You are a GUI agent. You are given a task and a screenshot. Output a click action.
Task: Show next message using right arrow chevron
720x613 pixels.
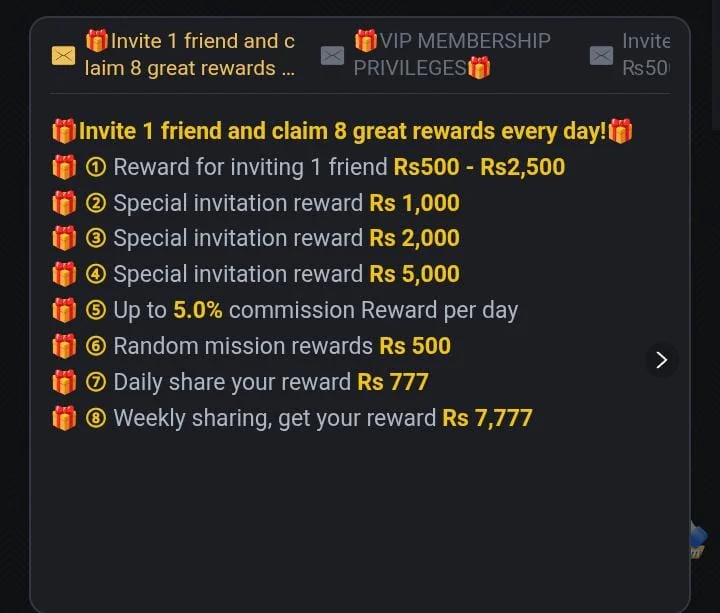(661, 360)
